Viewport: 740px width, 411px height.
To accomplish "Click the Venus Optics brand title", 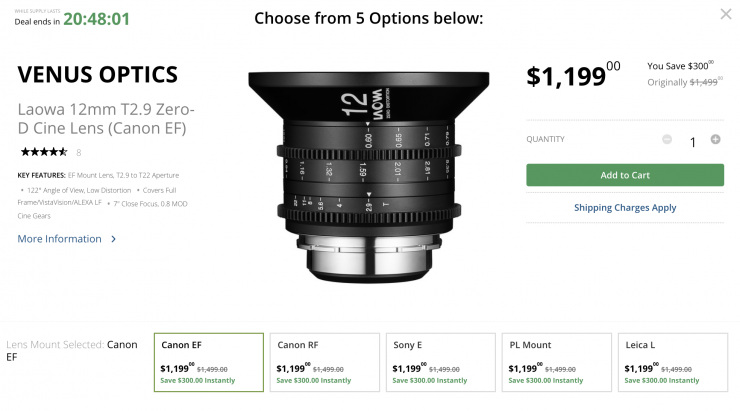I will 98,75.
